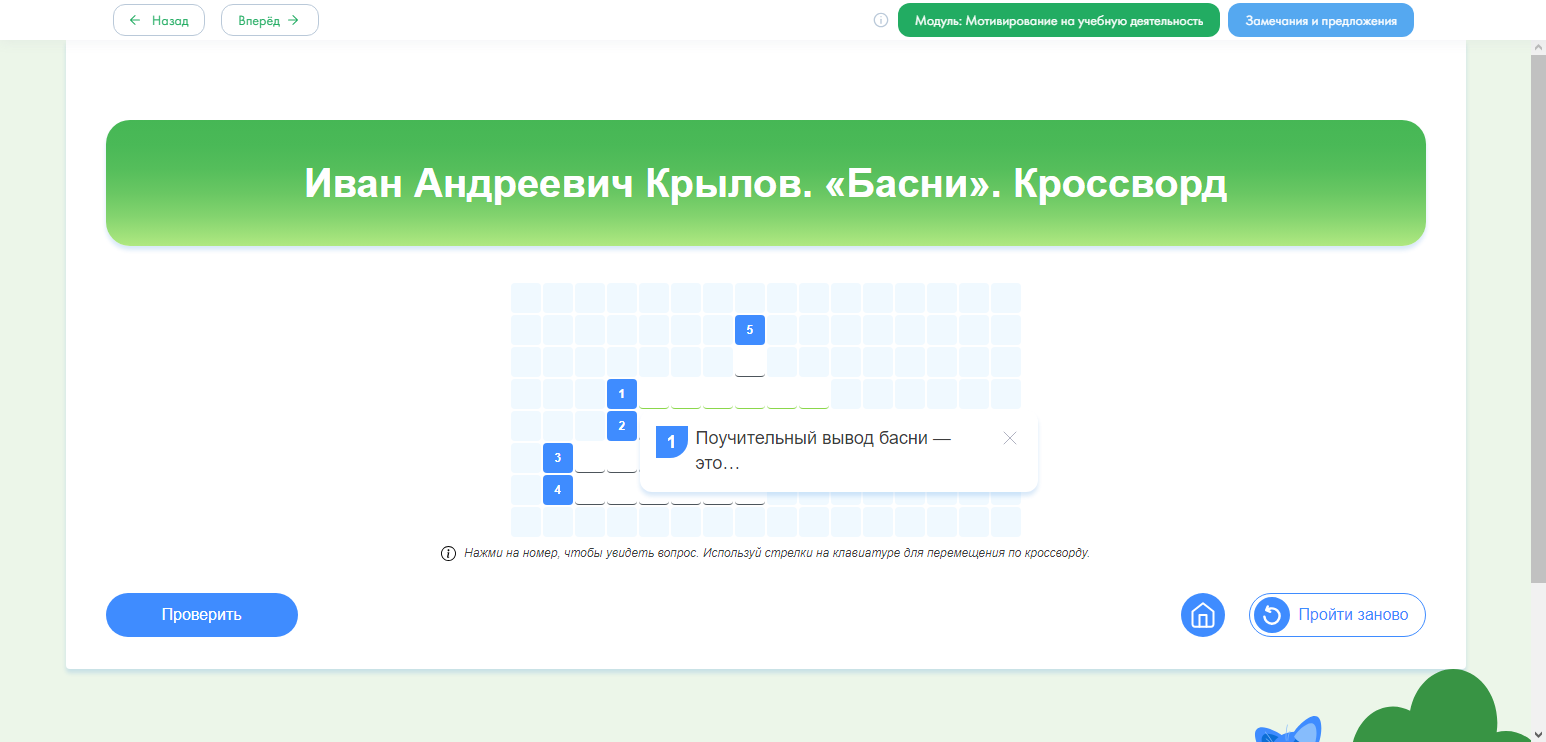The height and width of the screenshot is (742, 1546).
Task: Select crossword clue number 1
Action: (621, 394)
